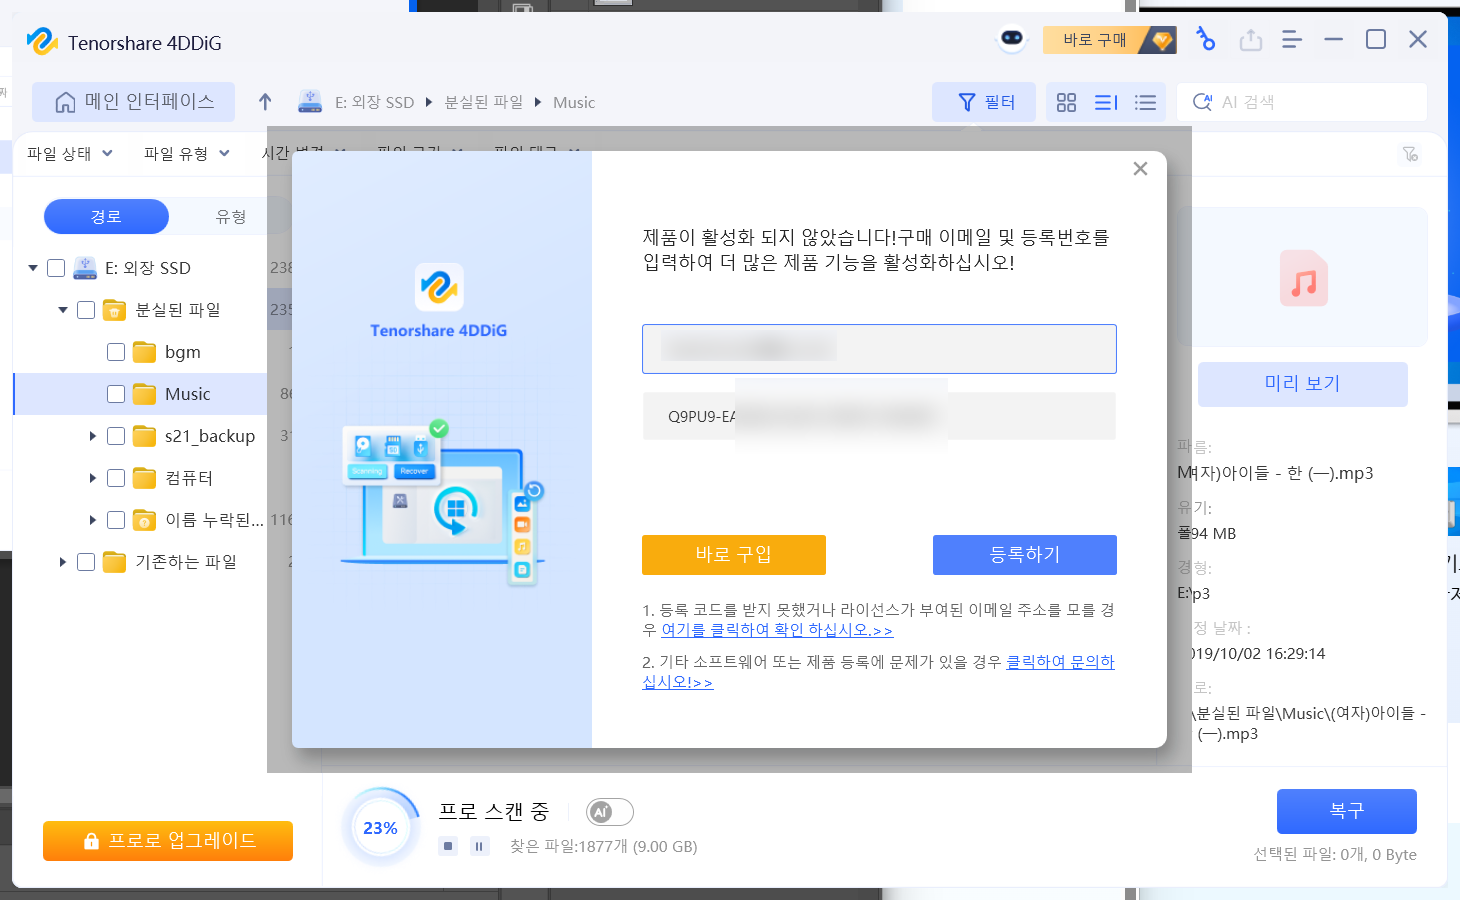Pause the scan with pause button
This screenshot has width=1460, height=900.
tap(480, 846)
